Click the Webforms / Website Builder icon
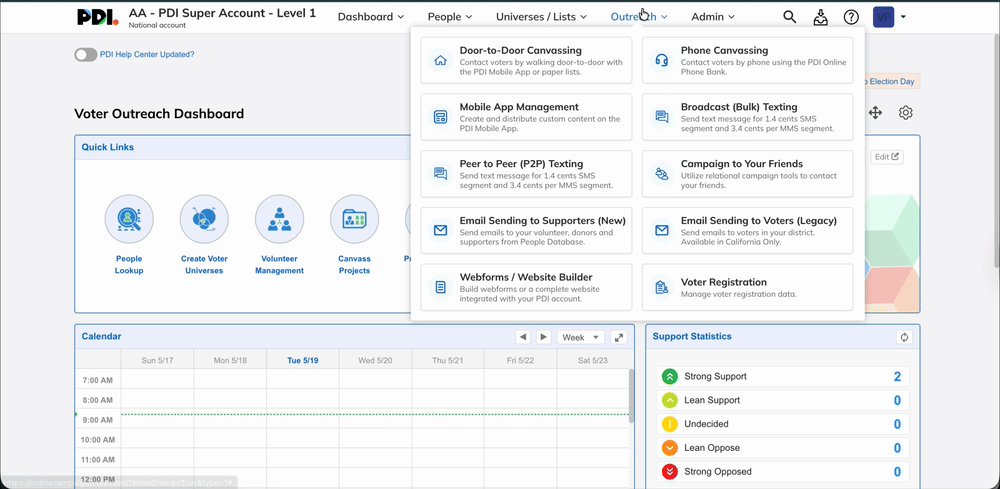The height and width of the screenshot is (489, 1000). 440,288
